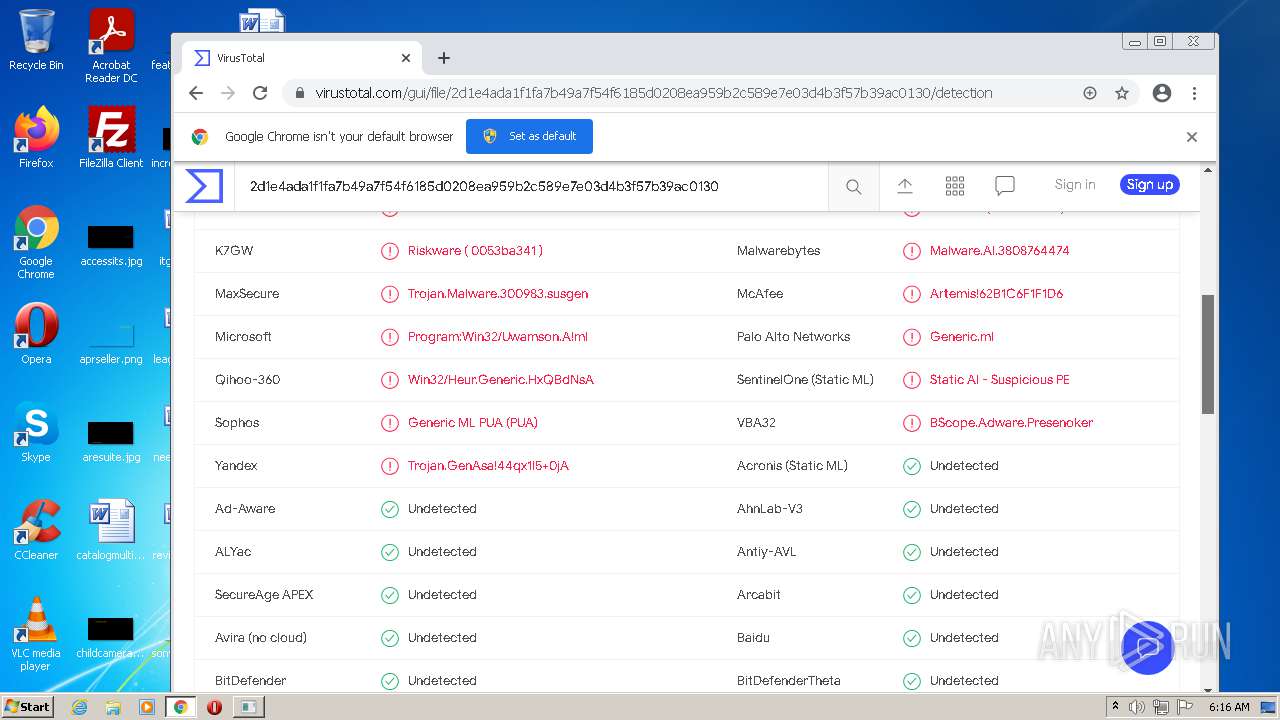
Task: Click the alert icon next to McAfee result
Action: pos(912,294)
